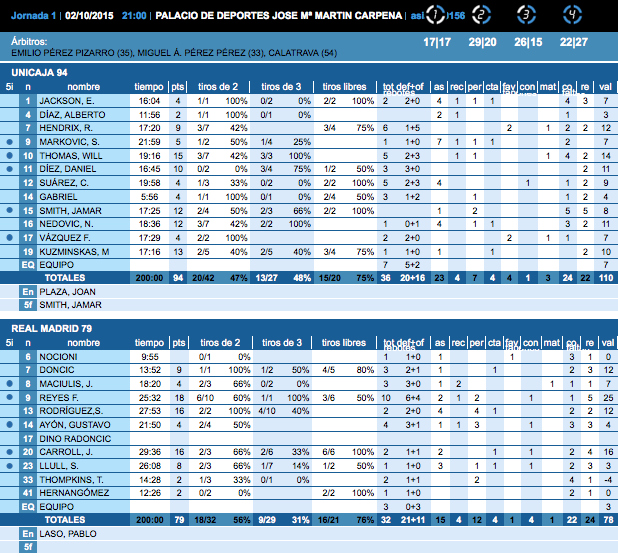
Task: Click the 17|17 first quarter score
Action: [x=437, y=42]
